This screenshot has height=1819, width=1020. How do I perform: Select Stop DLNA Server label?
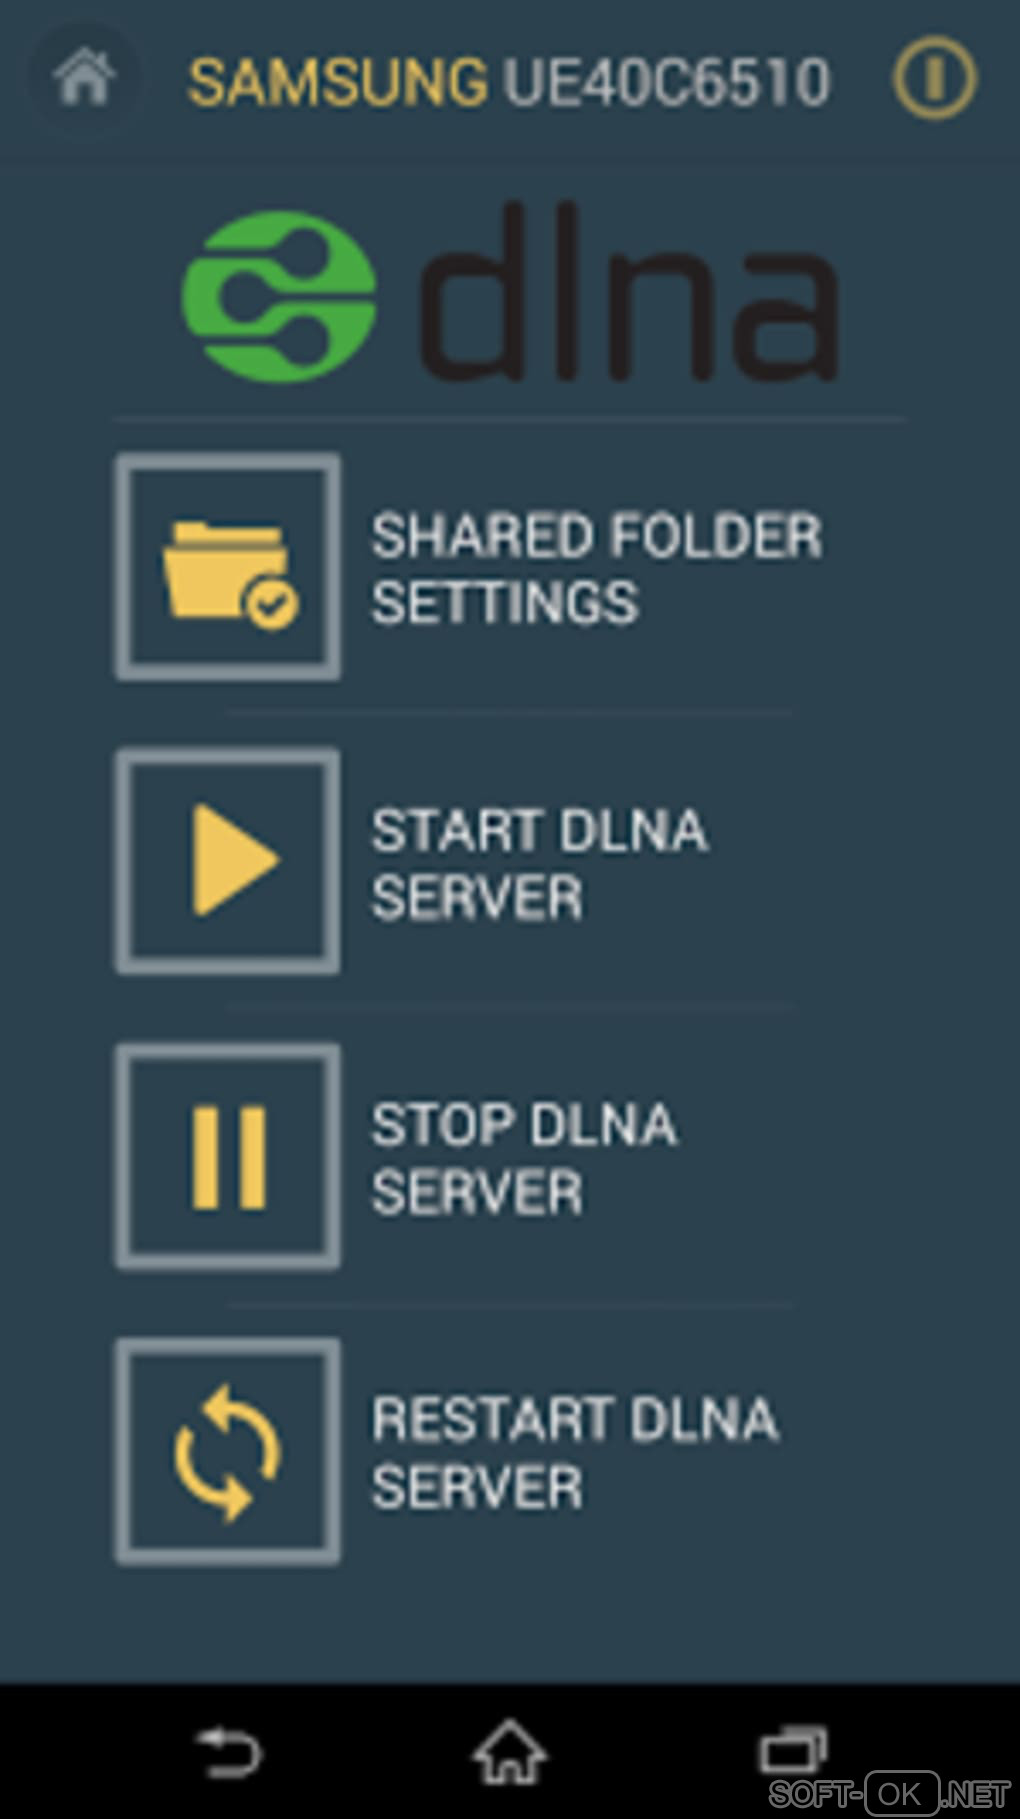[x=524, y=1158]
